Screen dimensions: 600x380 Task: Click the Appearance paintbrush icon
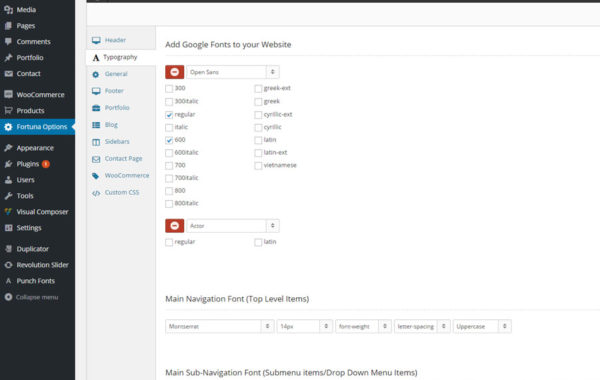pos(8,148)
